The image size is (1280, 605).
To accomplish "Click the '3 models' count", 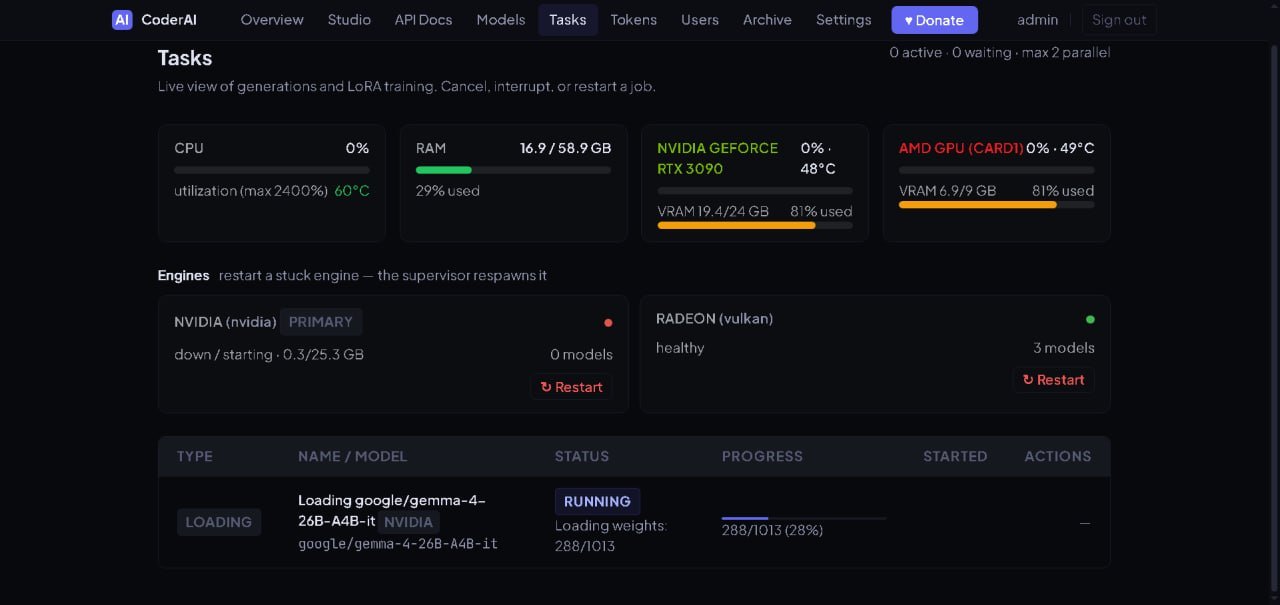I will pyautogui.click(x=1064, y=348).
